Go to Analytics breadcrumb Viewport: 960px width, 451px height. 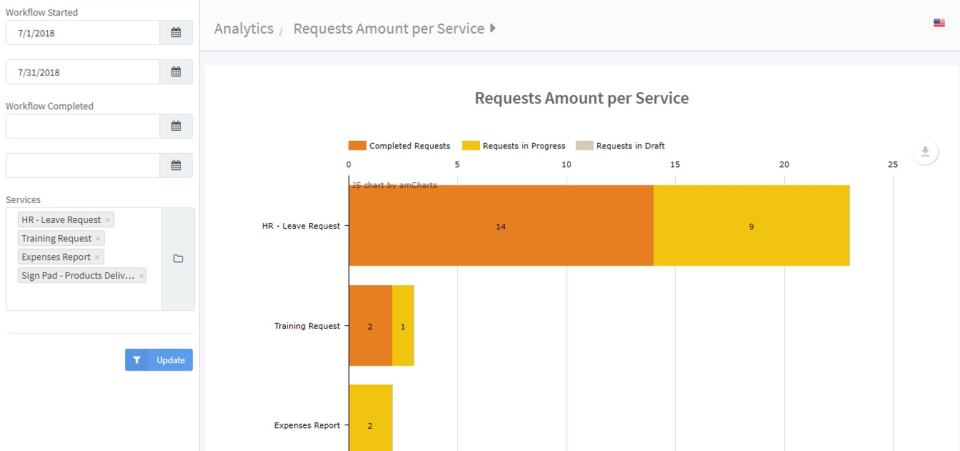pos(243,29)
